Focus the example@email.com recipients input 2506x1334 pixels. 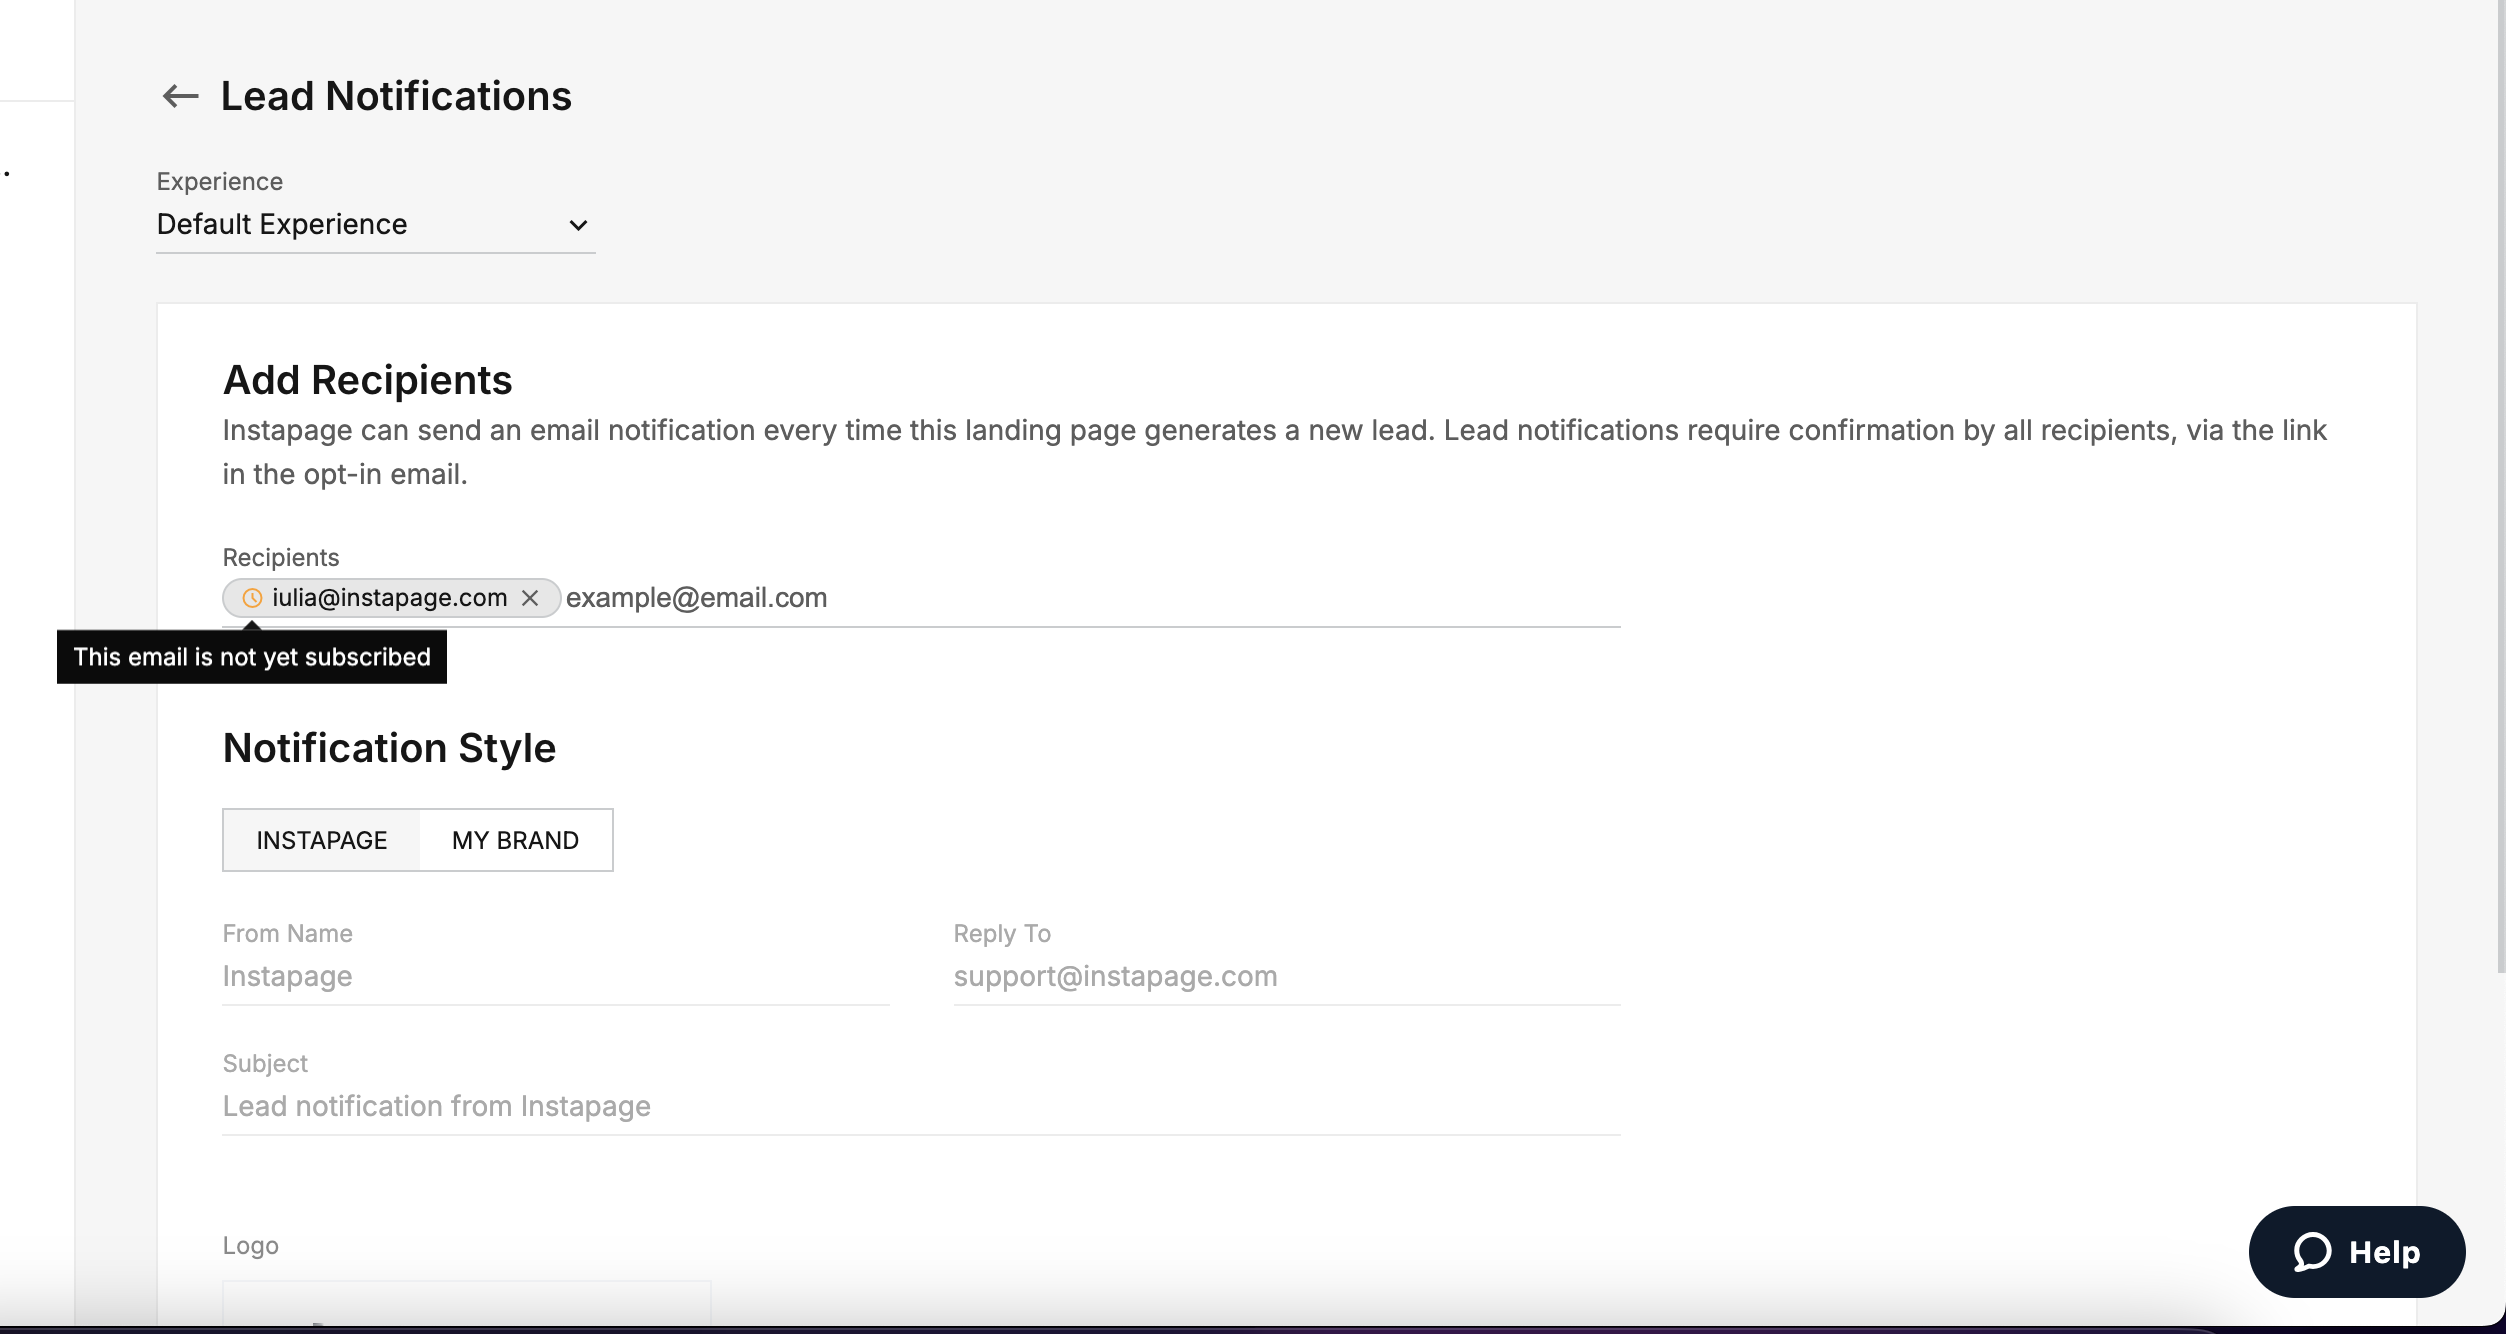1092,598
